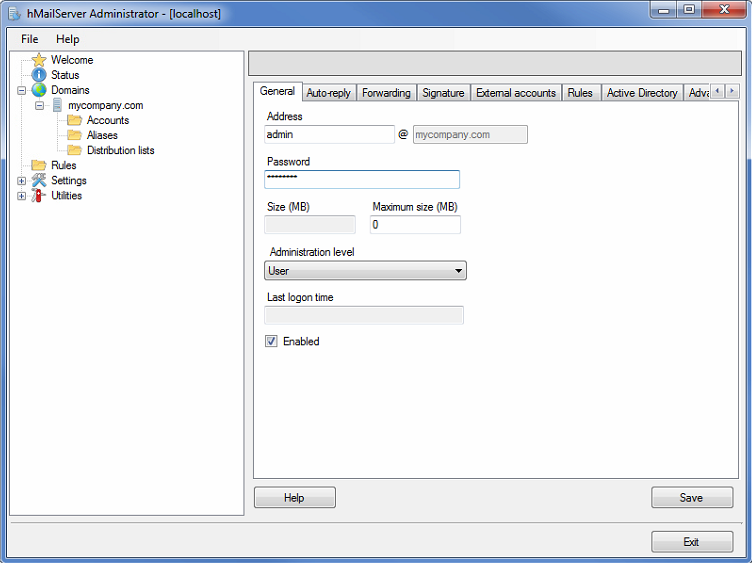This screenshot has height=563, width=752.
Task: Switch to the partially visible Advanced tab
Action: click(x=697, y=93)
